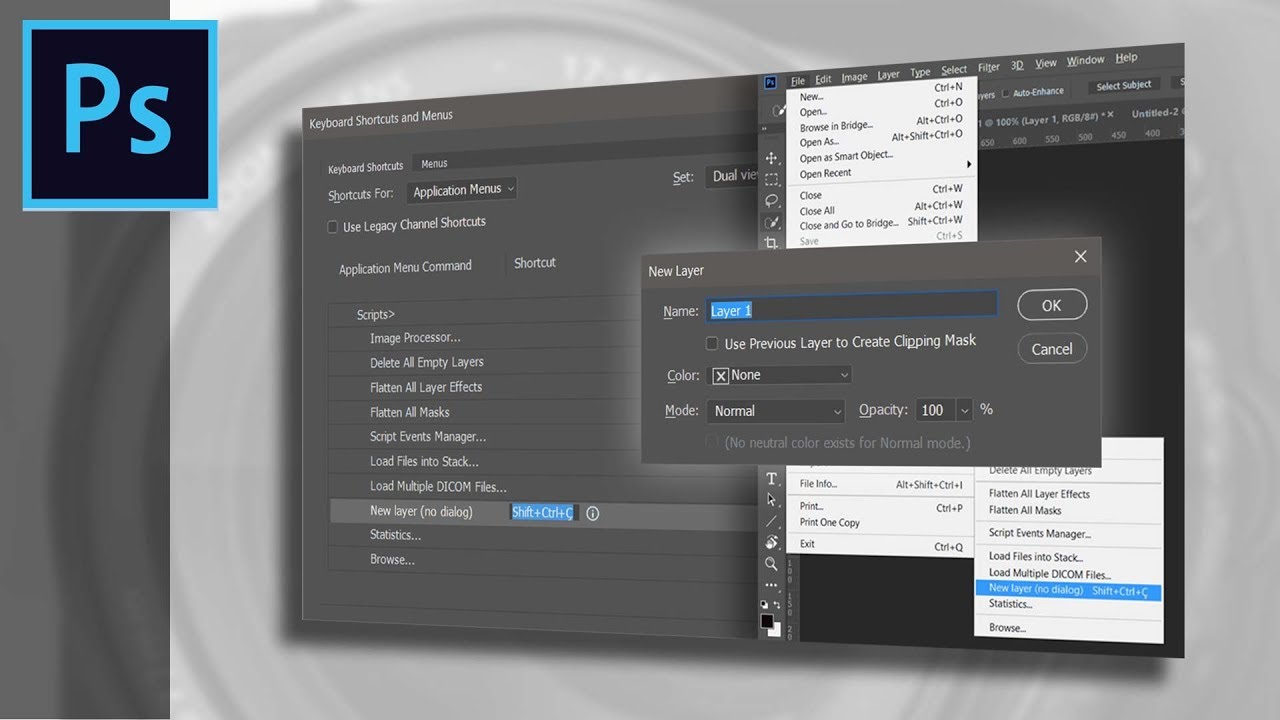This screenshot has width=1280, height=720.
Task: Open the View menu
Action: (x=1046, y=63)
